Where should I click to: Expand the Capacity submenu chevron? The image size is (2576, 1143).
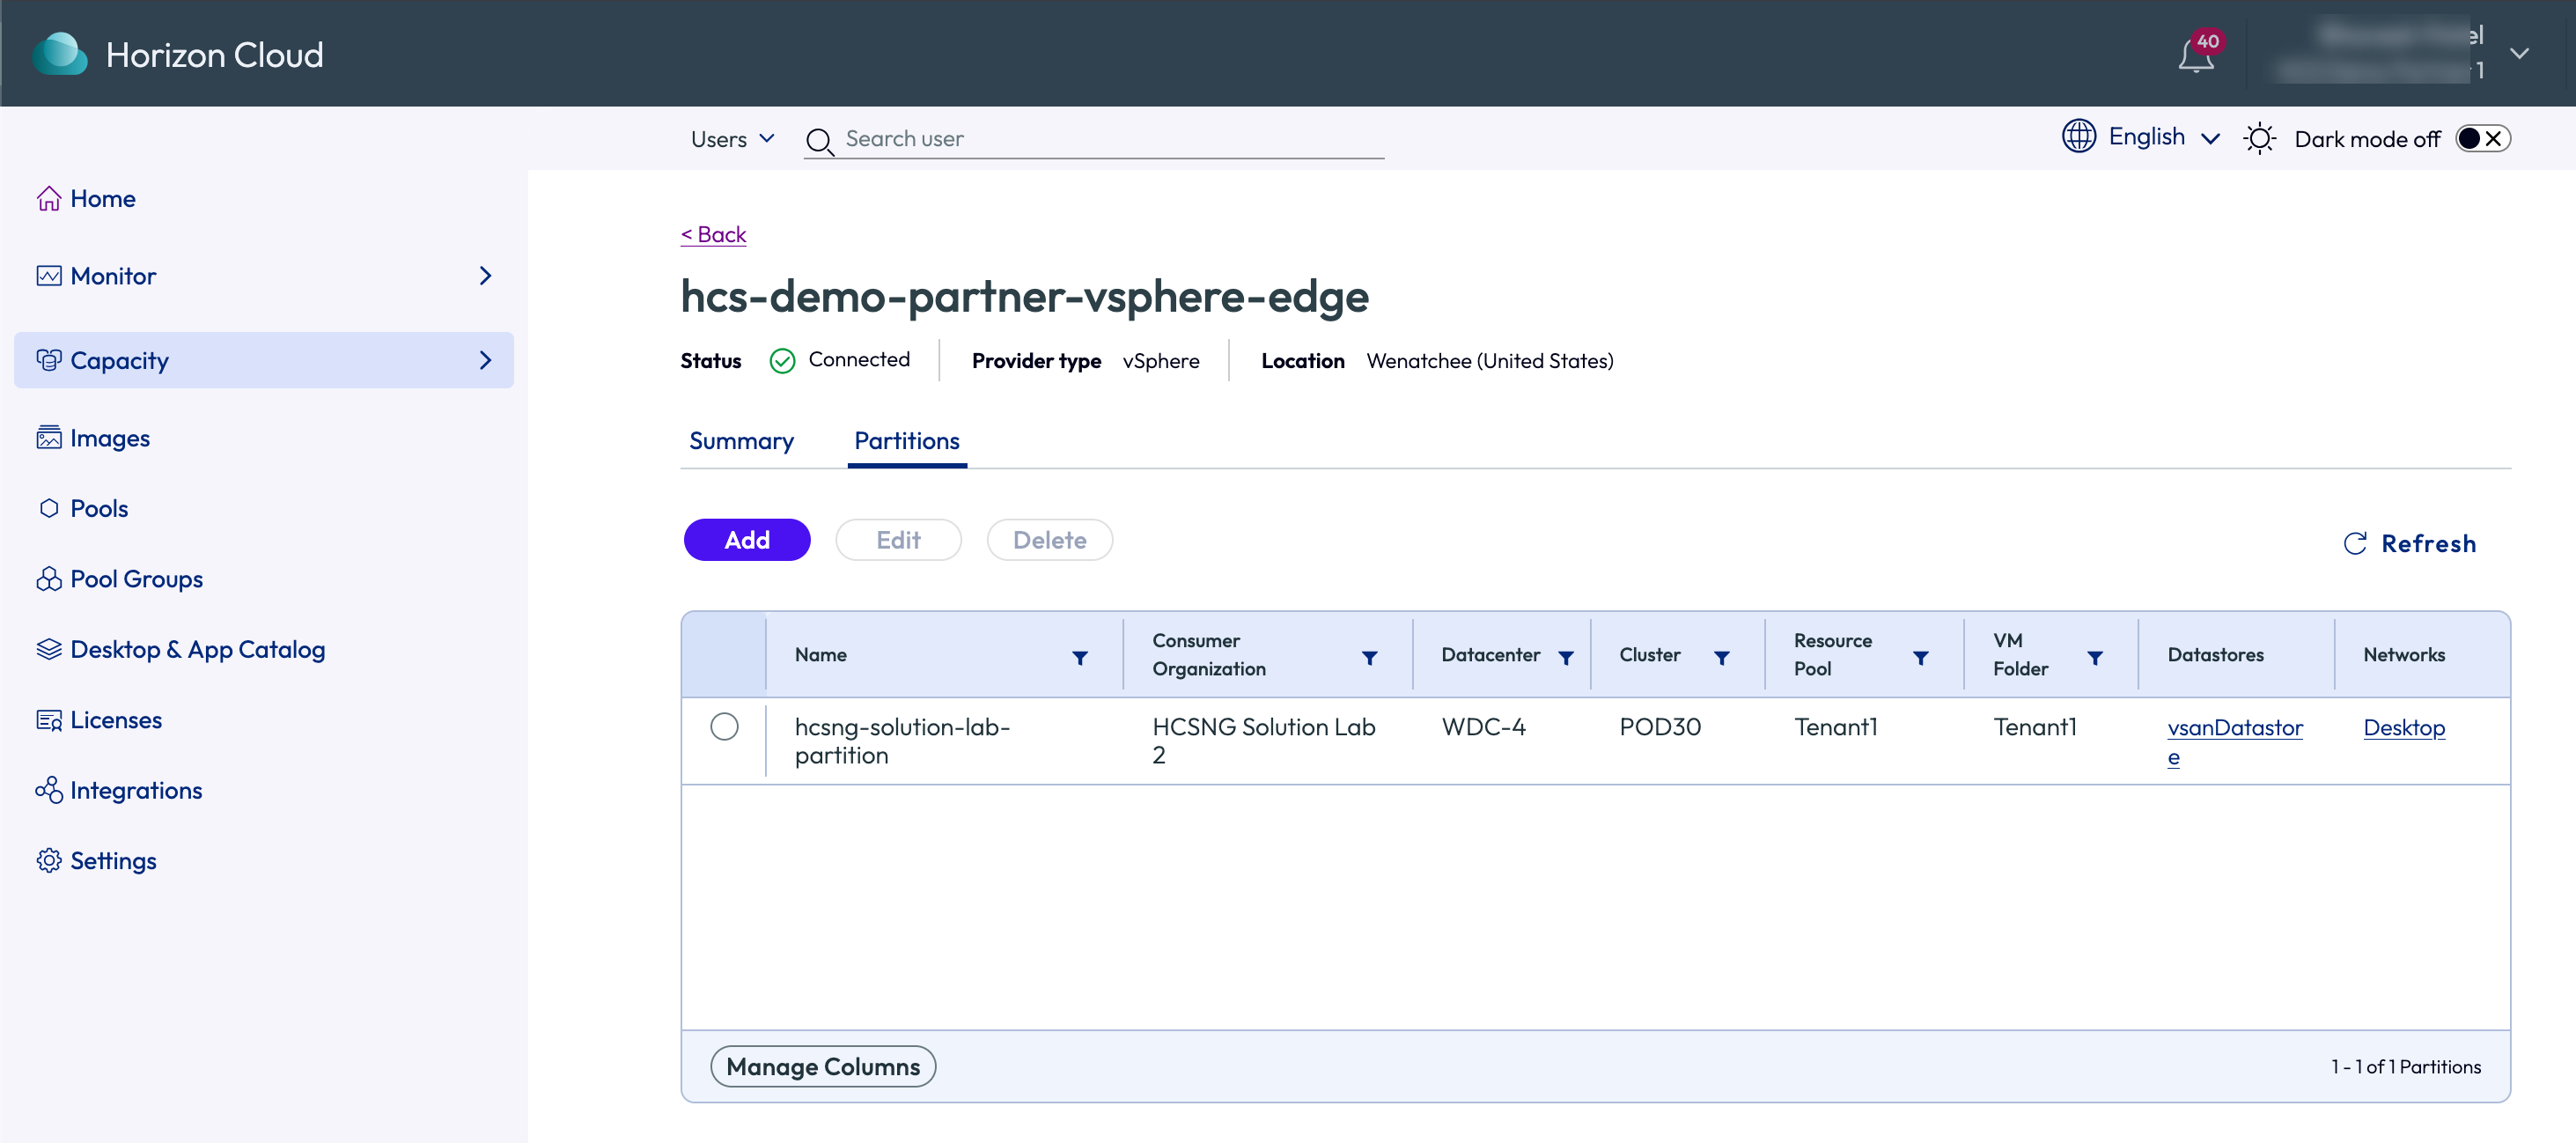[486, 360]
